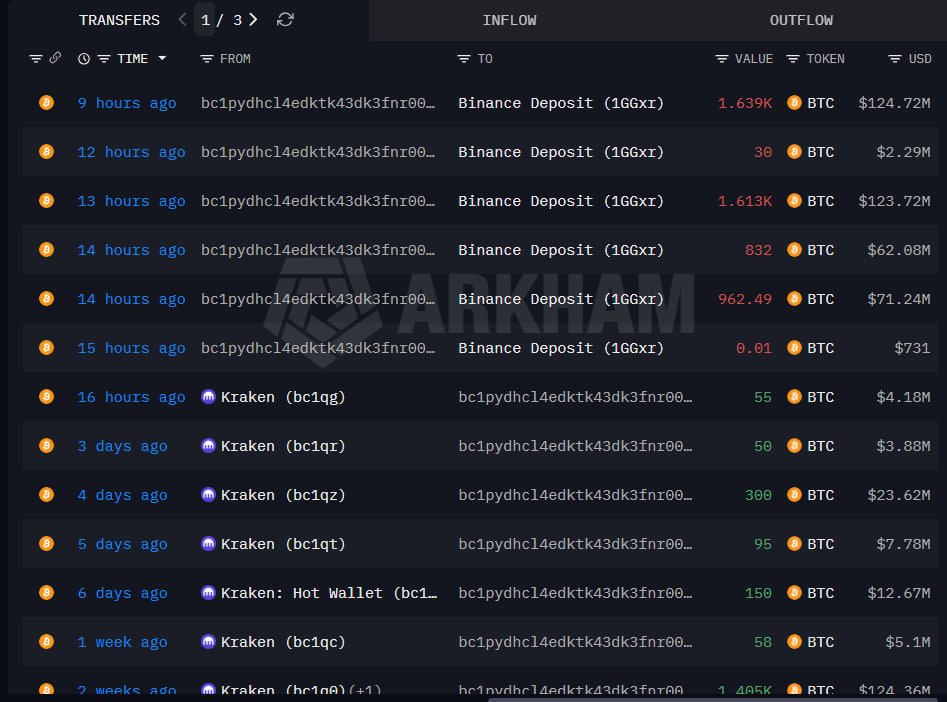Screen dimensions: 947x702
Task: Click the BTC token icon in $62.08M row
Action: tap(794, 250)
